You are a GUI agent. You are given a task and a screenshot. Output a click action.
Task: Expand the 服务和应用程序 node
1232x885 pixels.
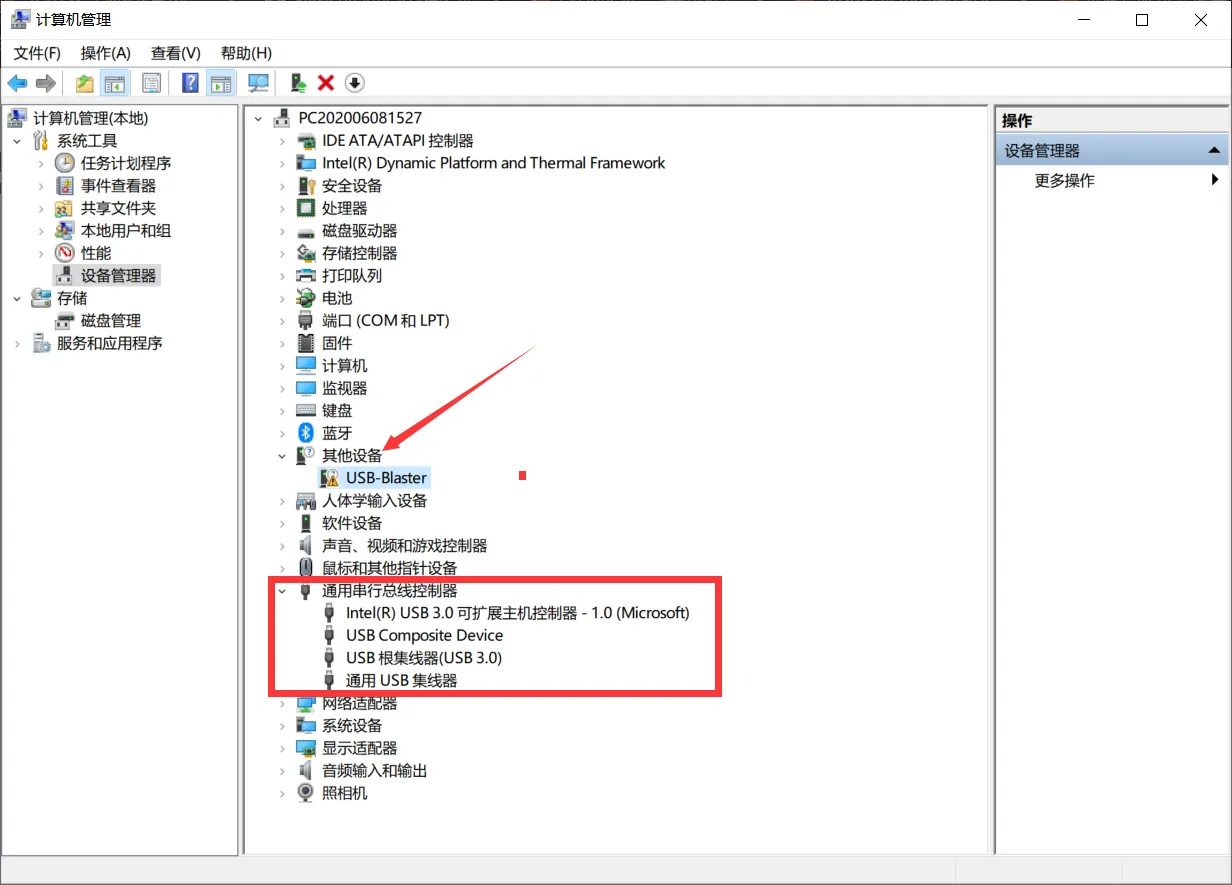tap(17, 343)
